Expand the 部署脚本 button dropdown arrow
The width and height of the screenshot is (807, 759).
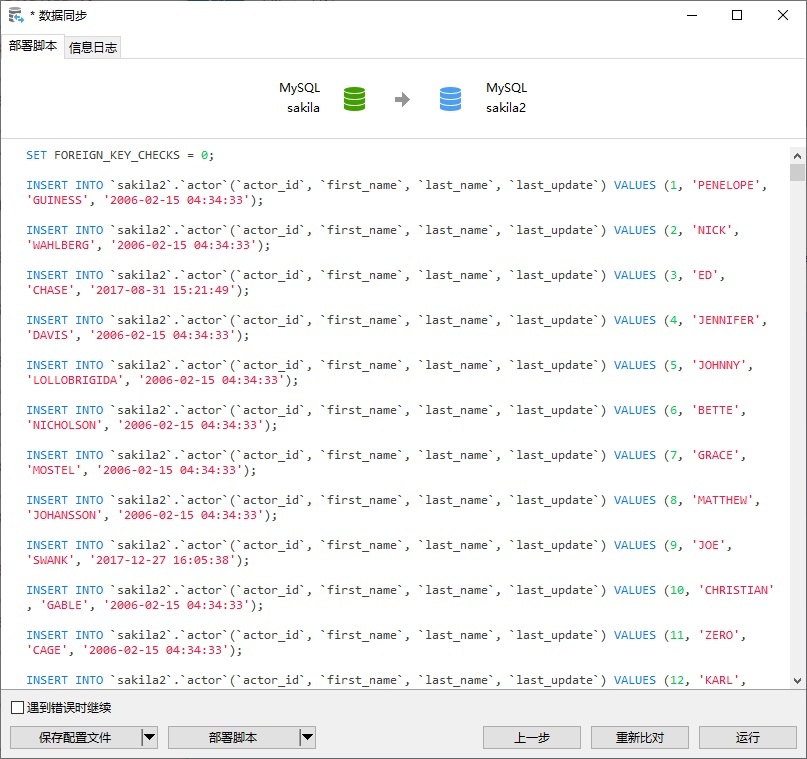click(x=307, y=737)
